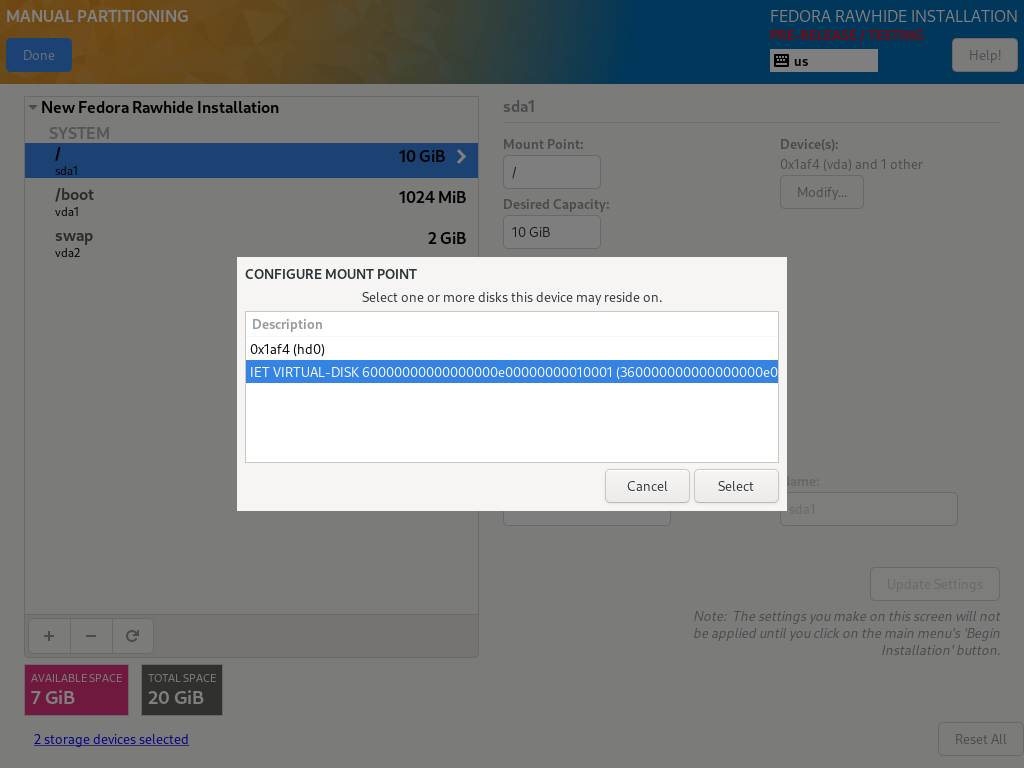Viewport: 1024px width, 768px height.
Task: Click the reload storage configuration icon
Action: click(133, 636)
